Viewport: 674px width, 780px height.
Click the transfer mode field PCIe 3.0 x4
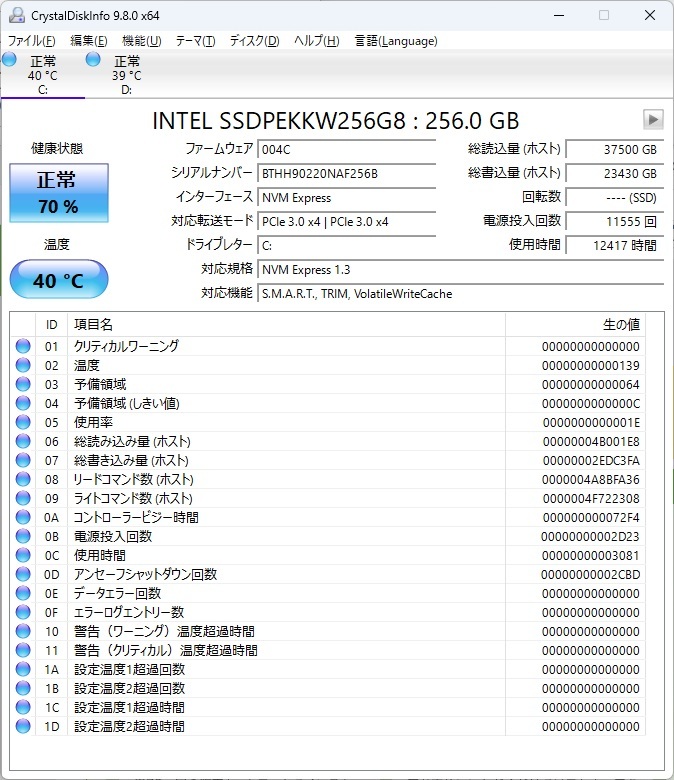347,221
